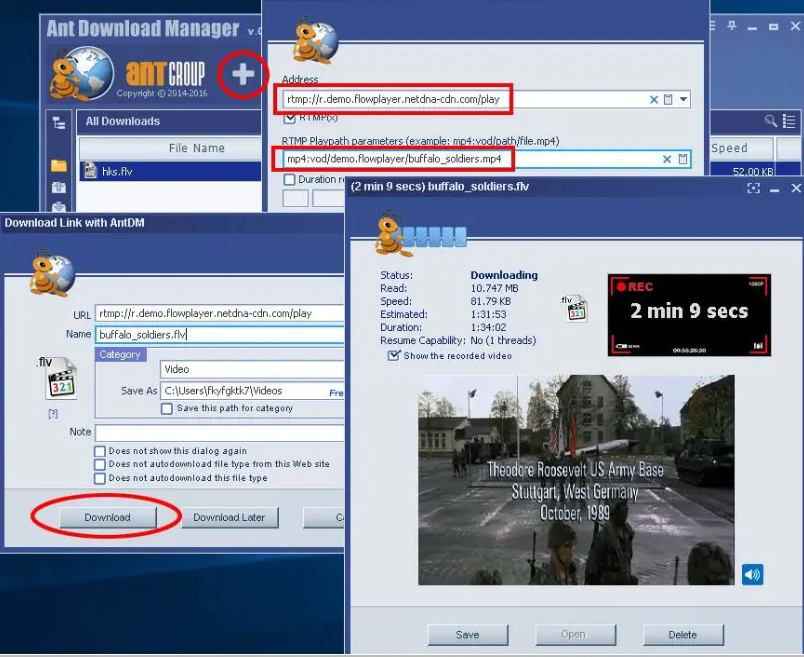Click the paste icon in the Playpath field
The image size is (804, 657).
pos(682,159)
